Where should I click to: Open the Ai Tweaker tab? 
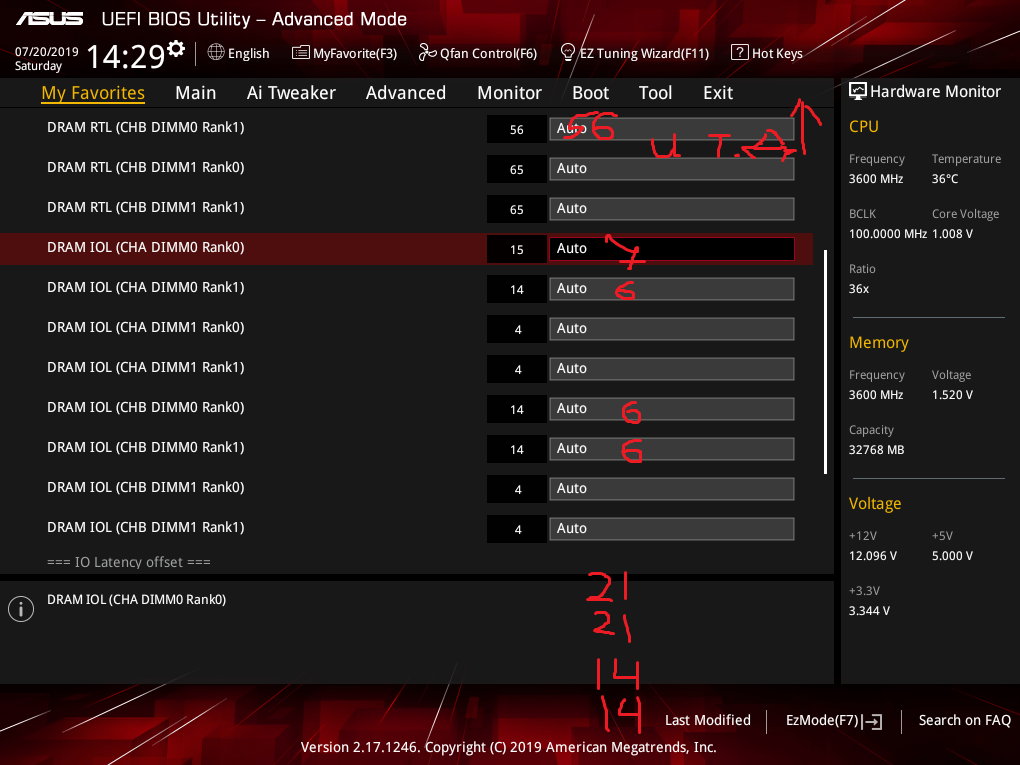point(291,92)
